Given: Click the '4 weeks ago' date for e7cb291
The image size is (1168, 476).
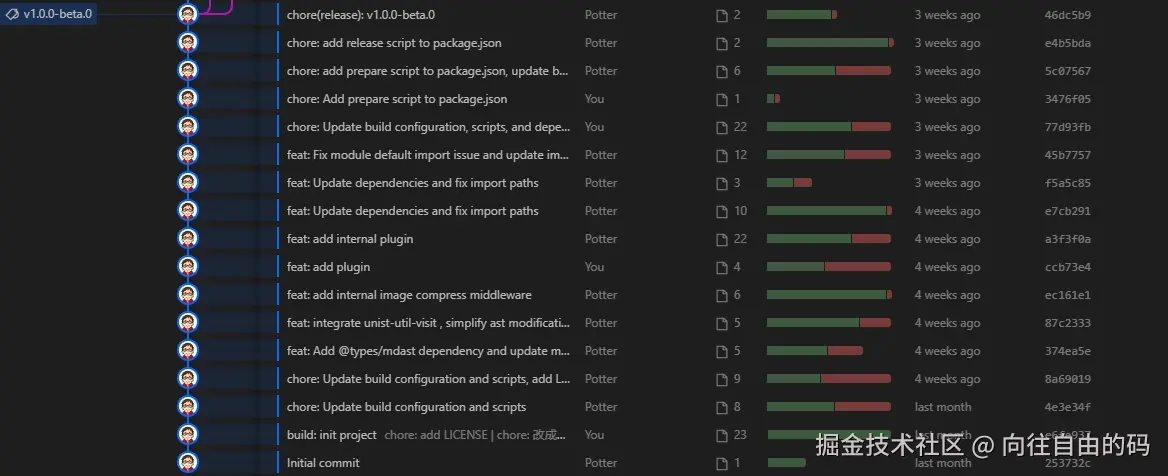Looking at the screenshot, I should [947, 211].
